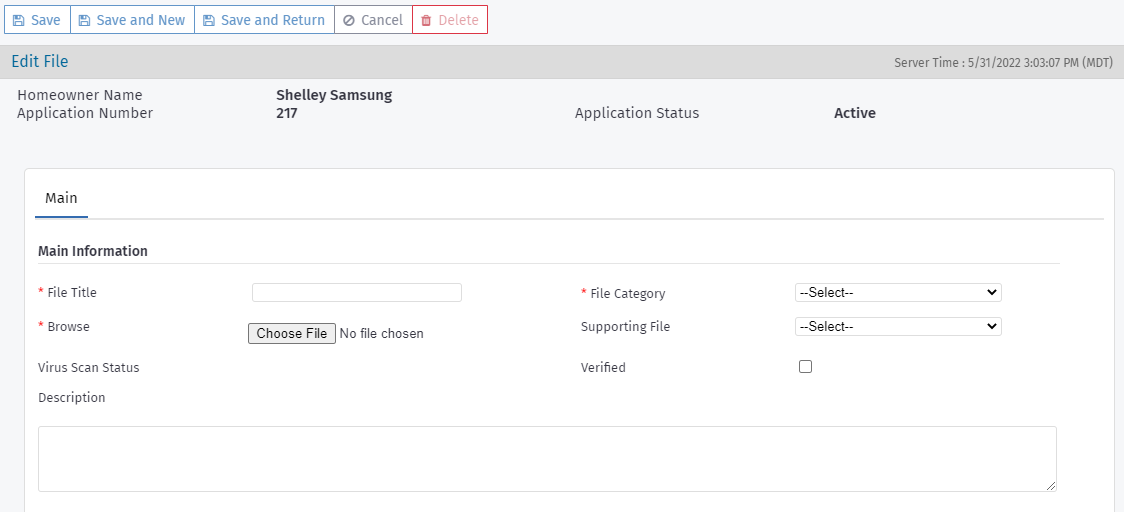Click the "No file chosen" text
The width and height of the screenshot is (1124, 512).
coord(381,334)
